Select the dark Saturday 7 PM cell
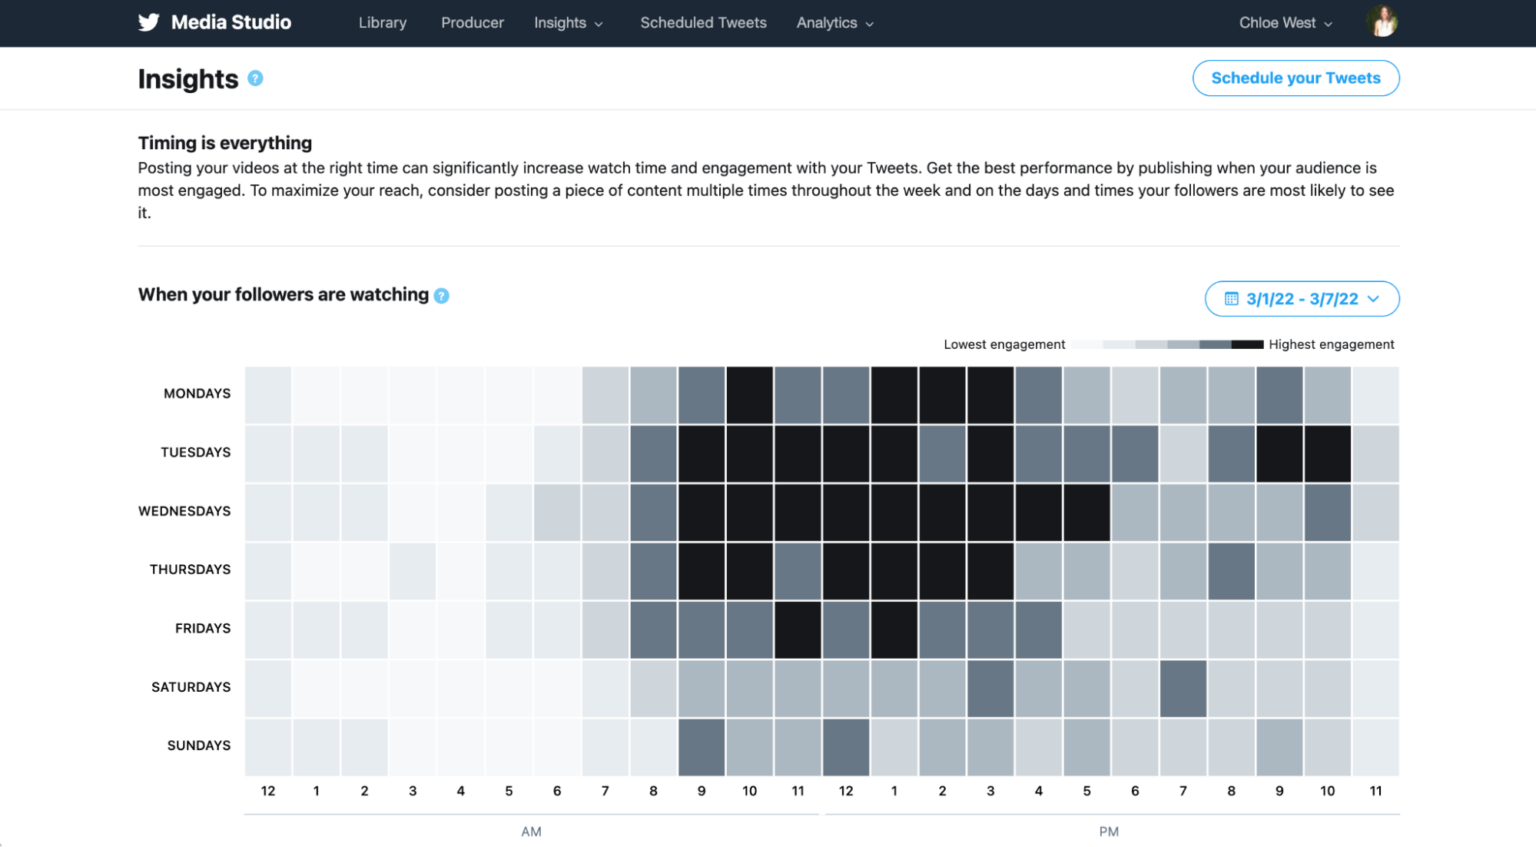Screen dimensions: 1536x847 1183,687
